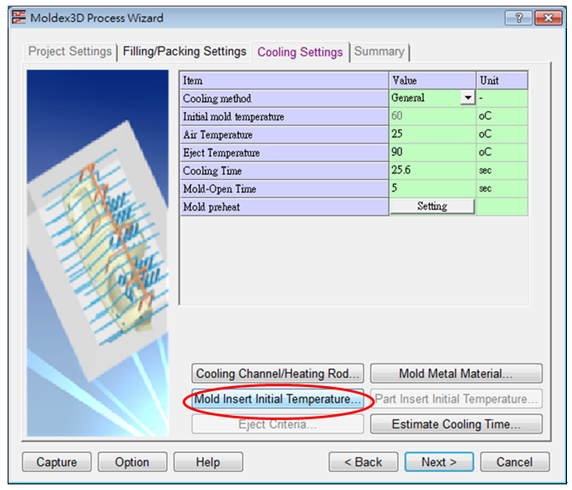572x490 pixels.
Task: Click the Moldex3D app icon in title bar
Action: tap(19, 17)
